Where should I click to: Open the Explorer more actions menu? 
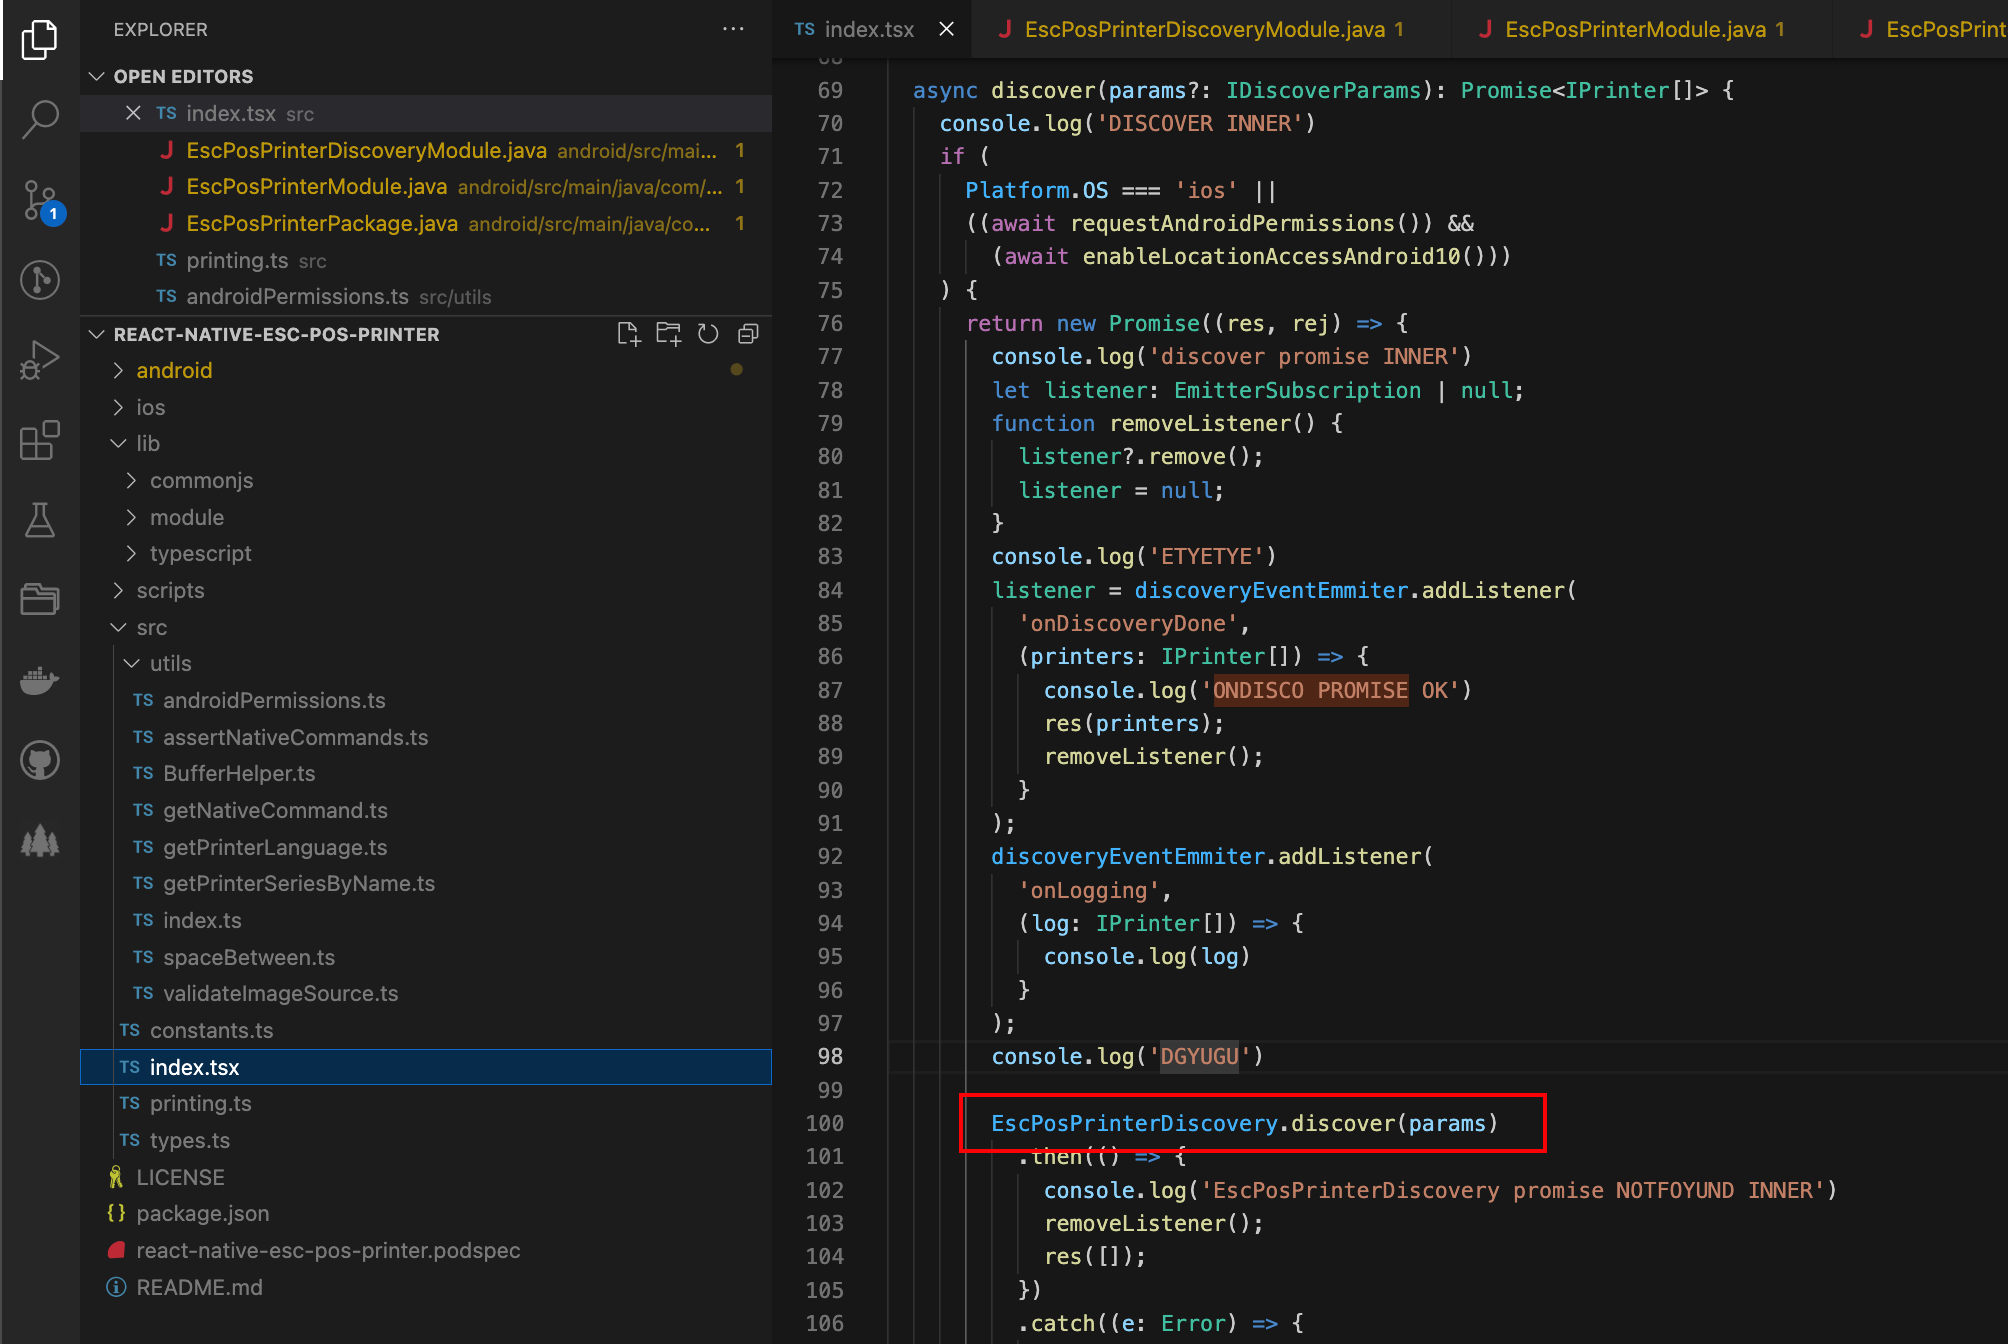click(x=733, y=30)
